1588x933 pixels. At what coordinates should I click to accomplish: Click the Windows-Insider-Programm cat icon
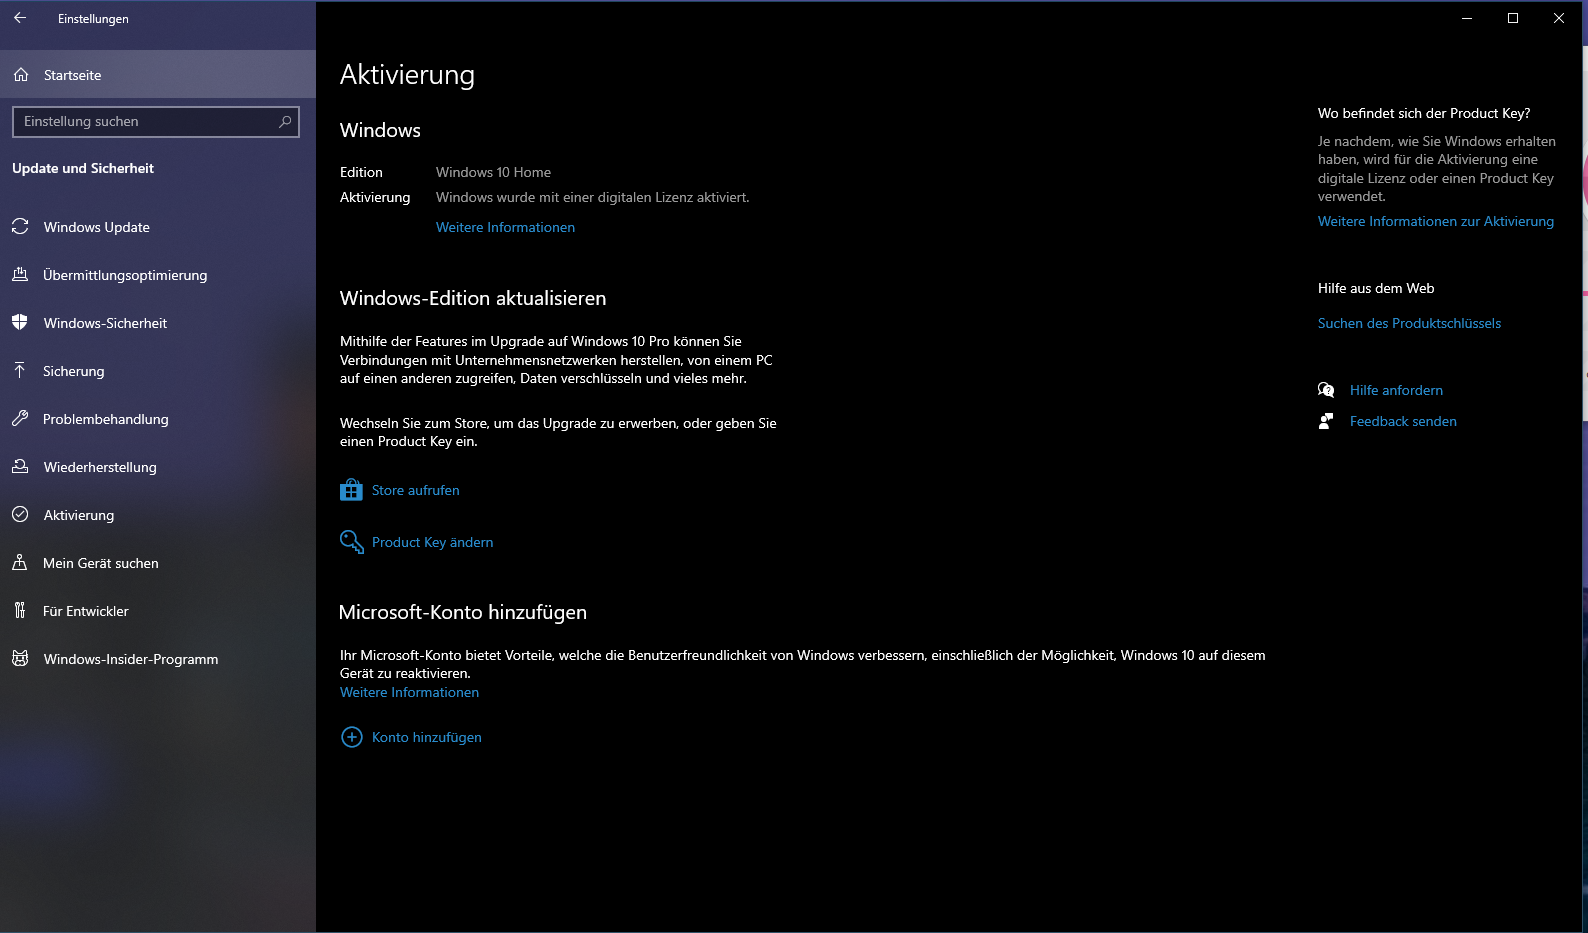point(20,659)
